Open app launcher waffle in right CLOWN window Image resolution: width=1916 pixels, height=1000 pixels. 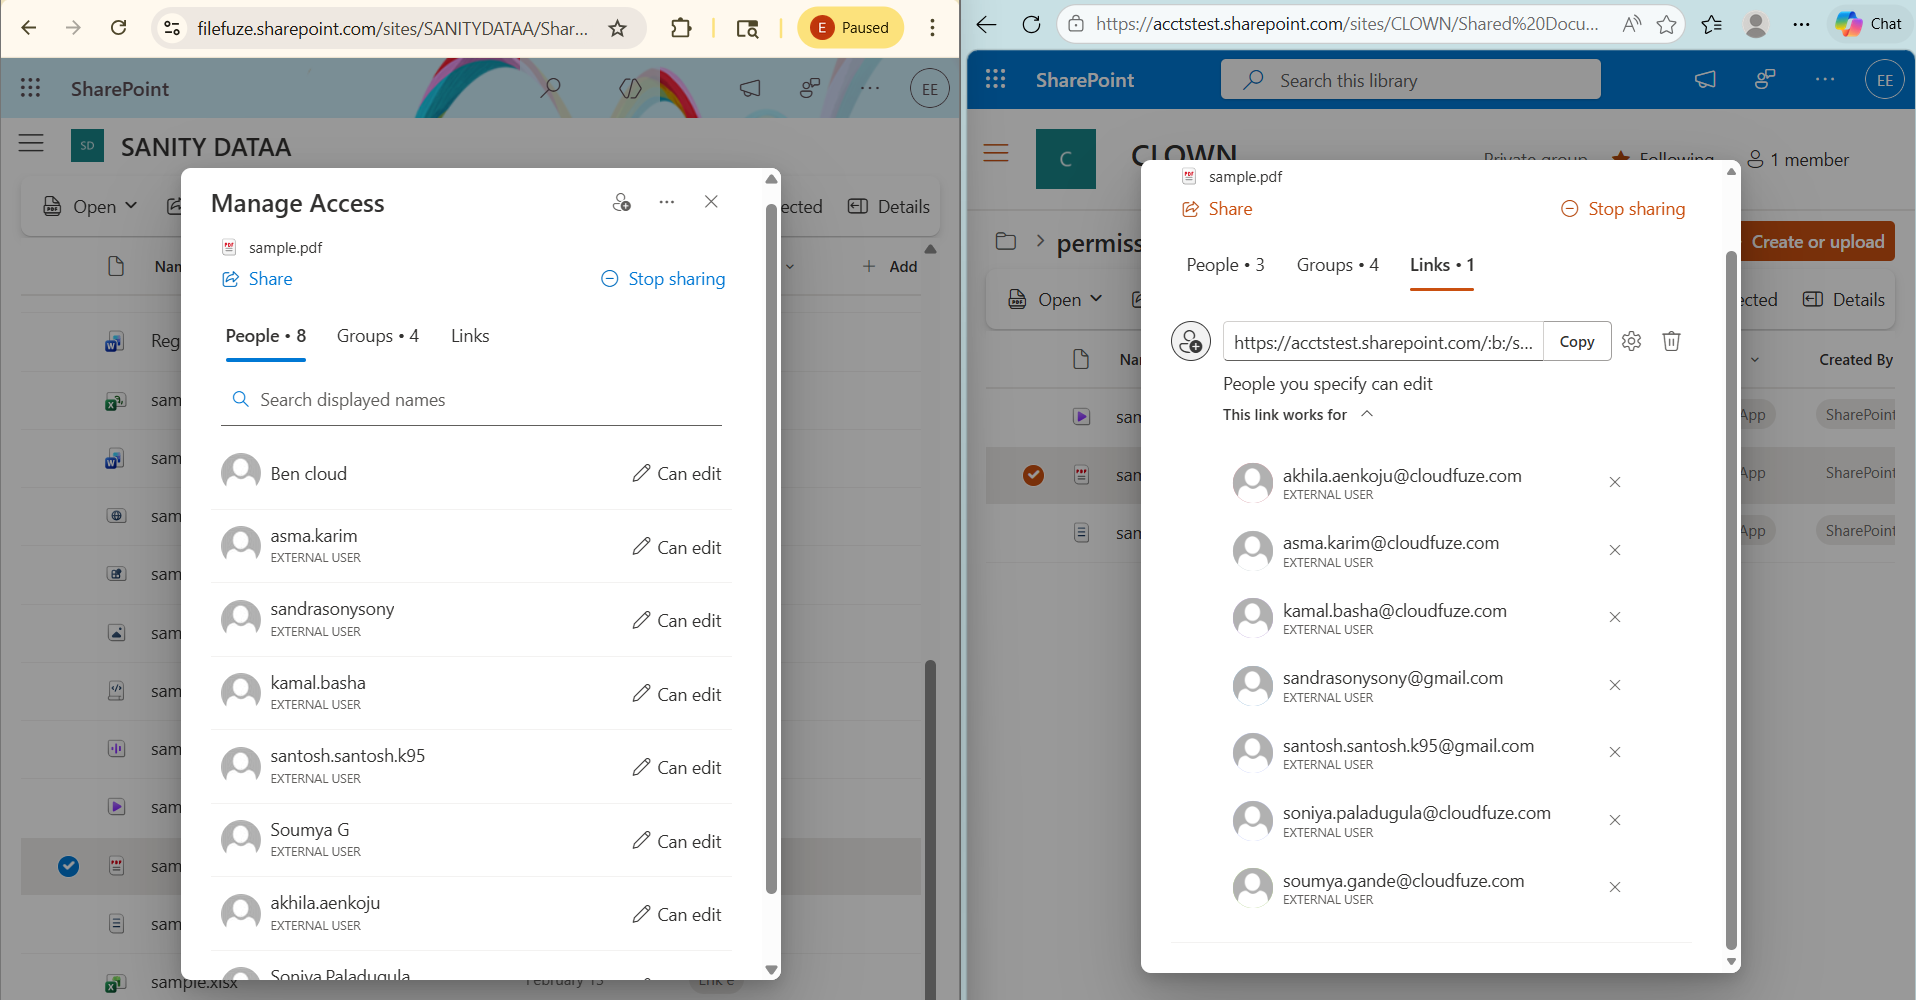(995, 79)
